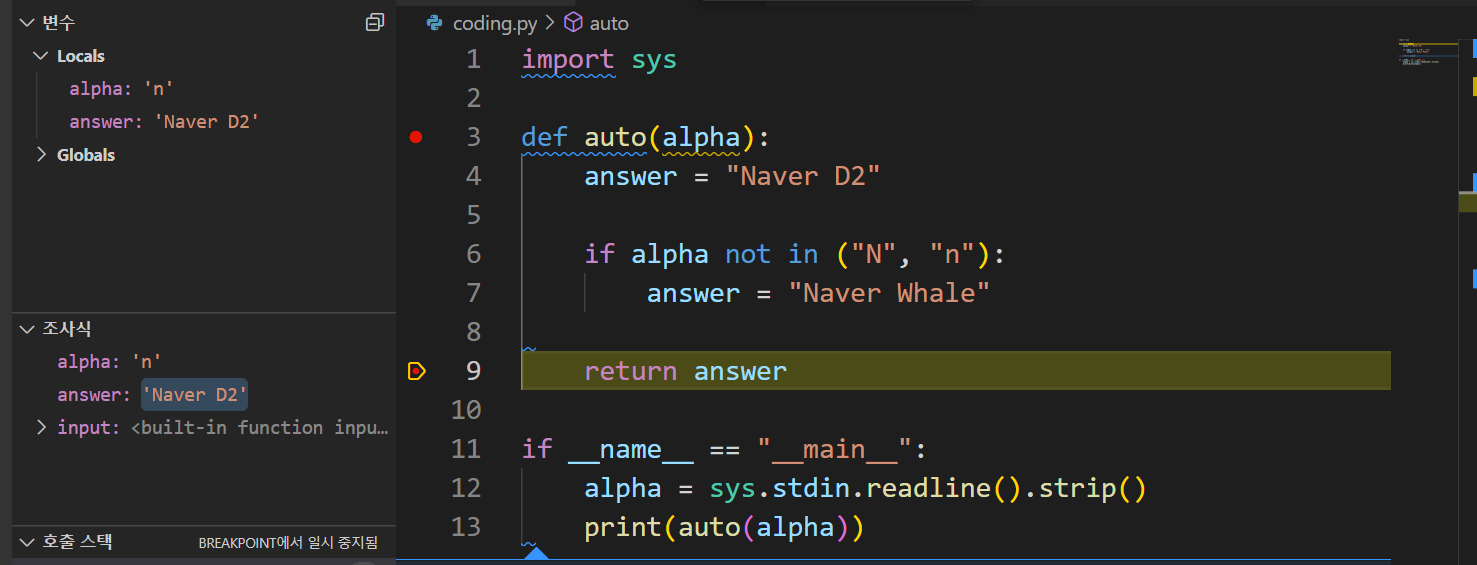Click 'sys.stdin.readline().strip()' on line 12
The height and width of the screenshot is (565, 1477).
[927, 488]
